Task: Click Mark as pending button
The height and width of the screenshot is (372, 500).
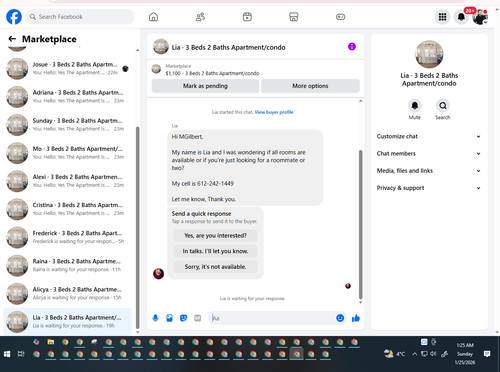Action: 205,86
